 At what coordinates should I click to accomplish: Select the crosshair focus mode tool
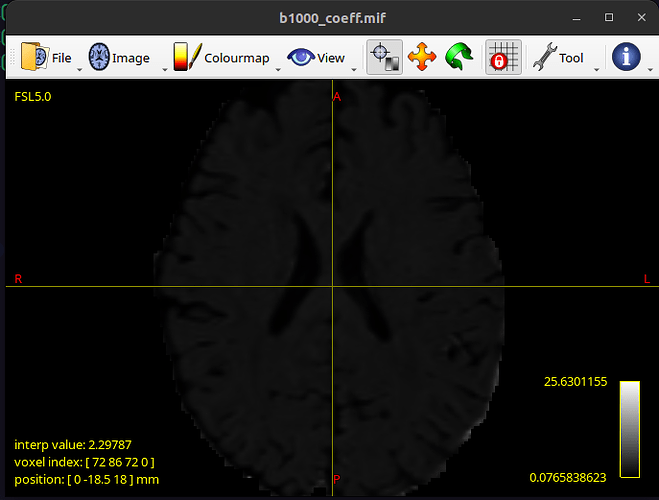(385, 58)
